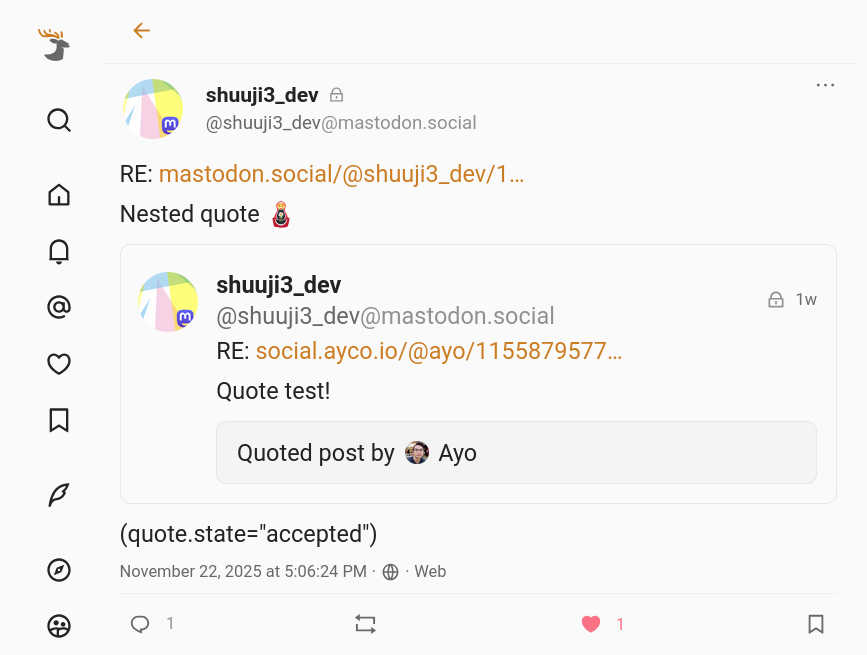Open Explore via the compass icon
The image size is (867, 655).
[59, 570]
